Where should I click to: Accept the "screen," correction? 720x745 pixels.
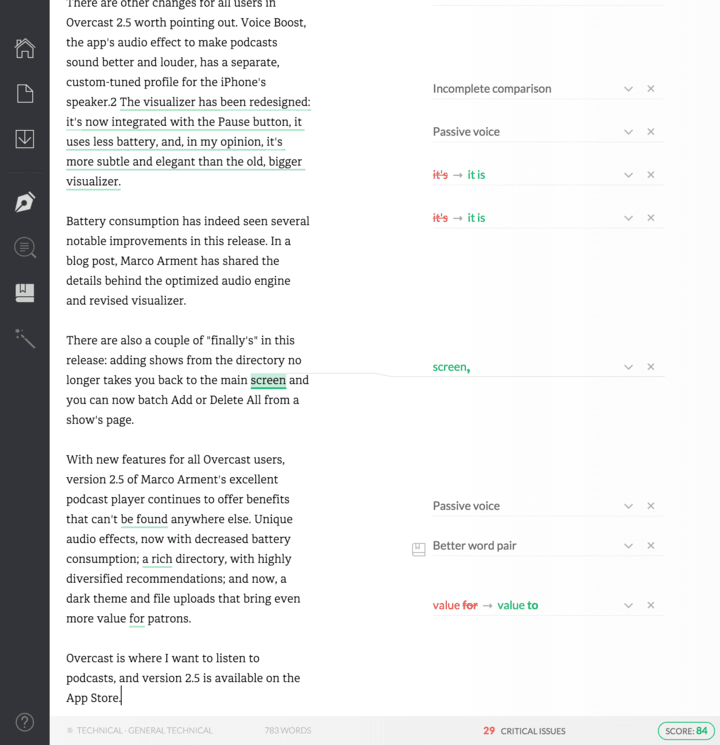click(451, 367)
